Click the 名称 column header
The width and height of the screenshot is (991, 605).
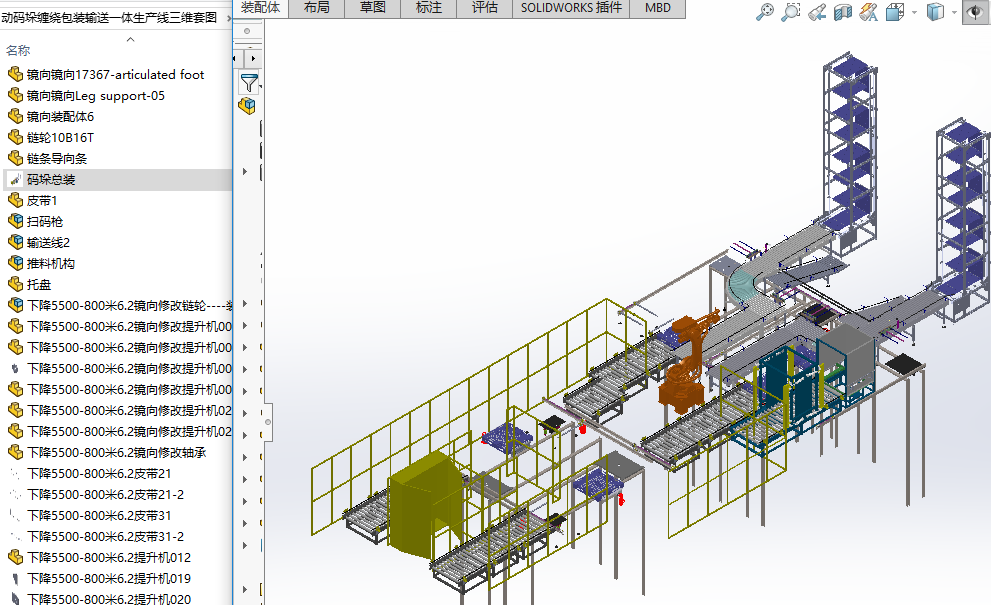click(18, 50)
